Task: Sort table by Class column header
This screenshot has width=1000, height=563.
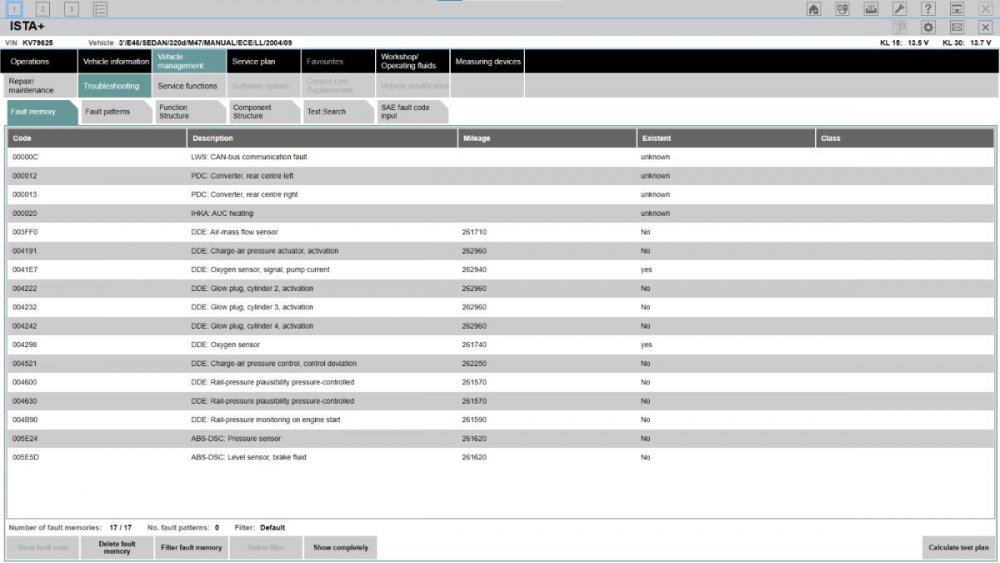Action: (905, 138)
